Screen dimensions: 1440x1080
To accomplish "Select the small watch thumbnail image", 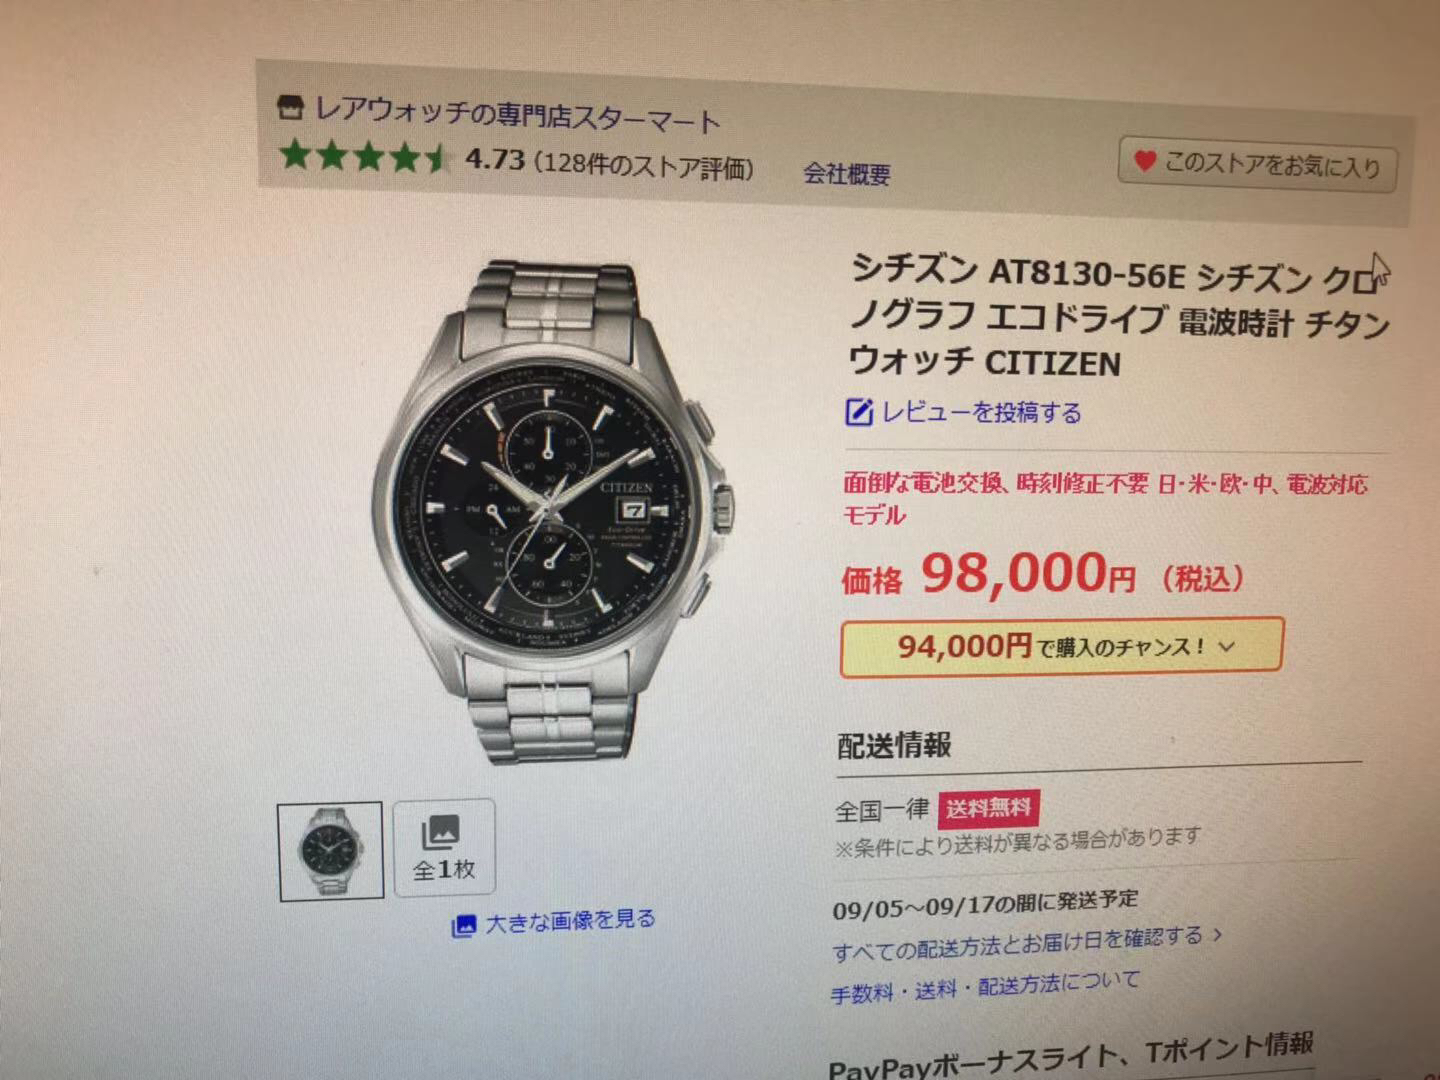I will [330, 851].
